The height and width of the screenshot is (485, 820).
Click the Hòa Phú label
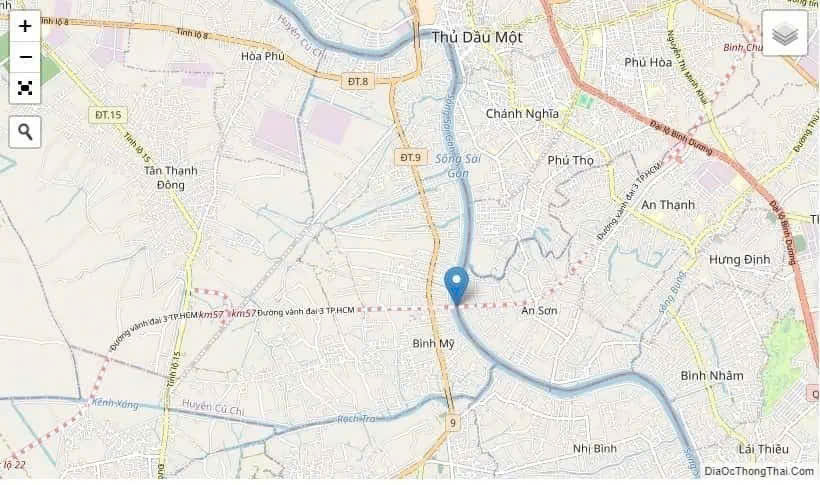point(263,56)
